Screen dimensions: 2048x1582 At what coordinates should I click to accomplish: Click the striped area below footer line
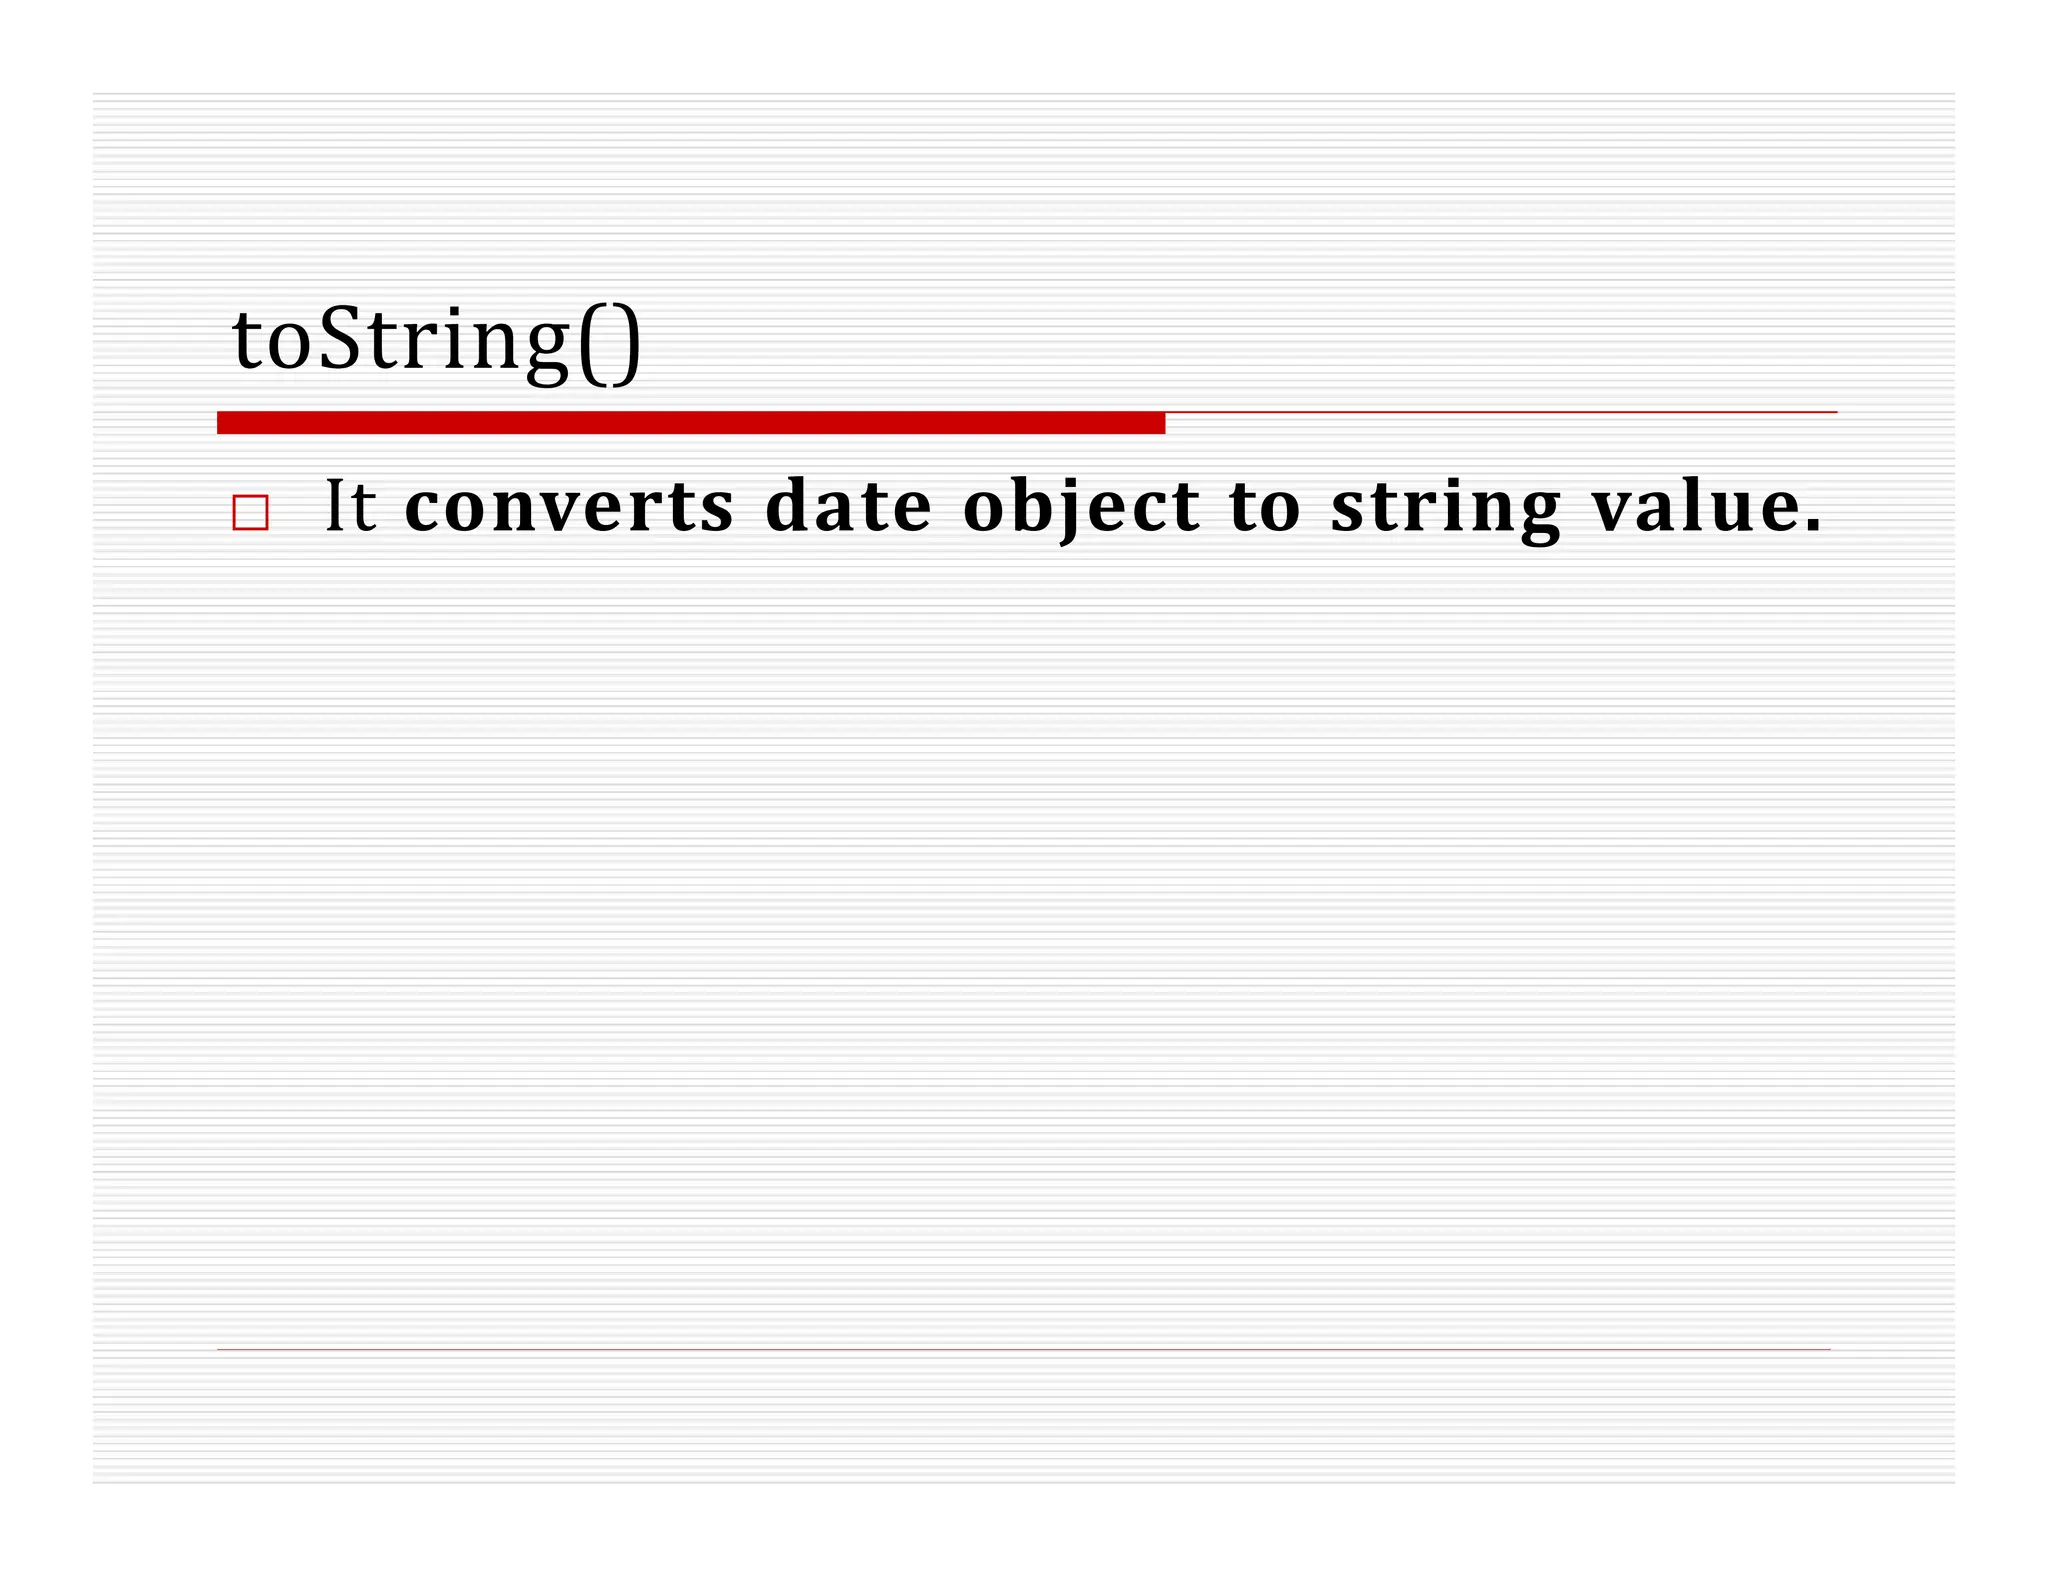pos(1024,1417)
